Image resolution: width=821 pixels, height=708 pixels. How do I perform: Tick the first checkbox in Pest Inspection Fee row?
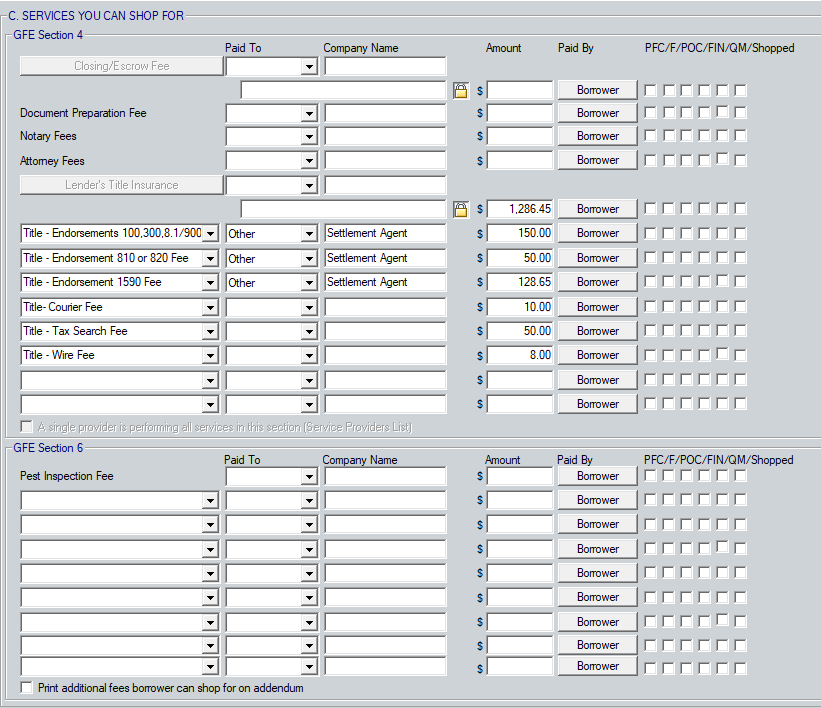coord(650,476)
